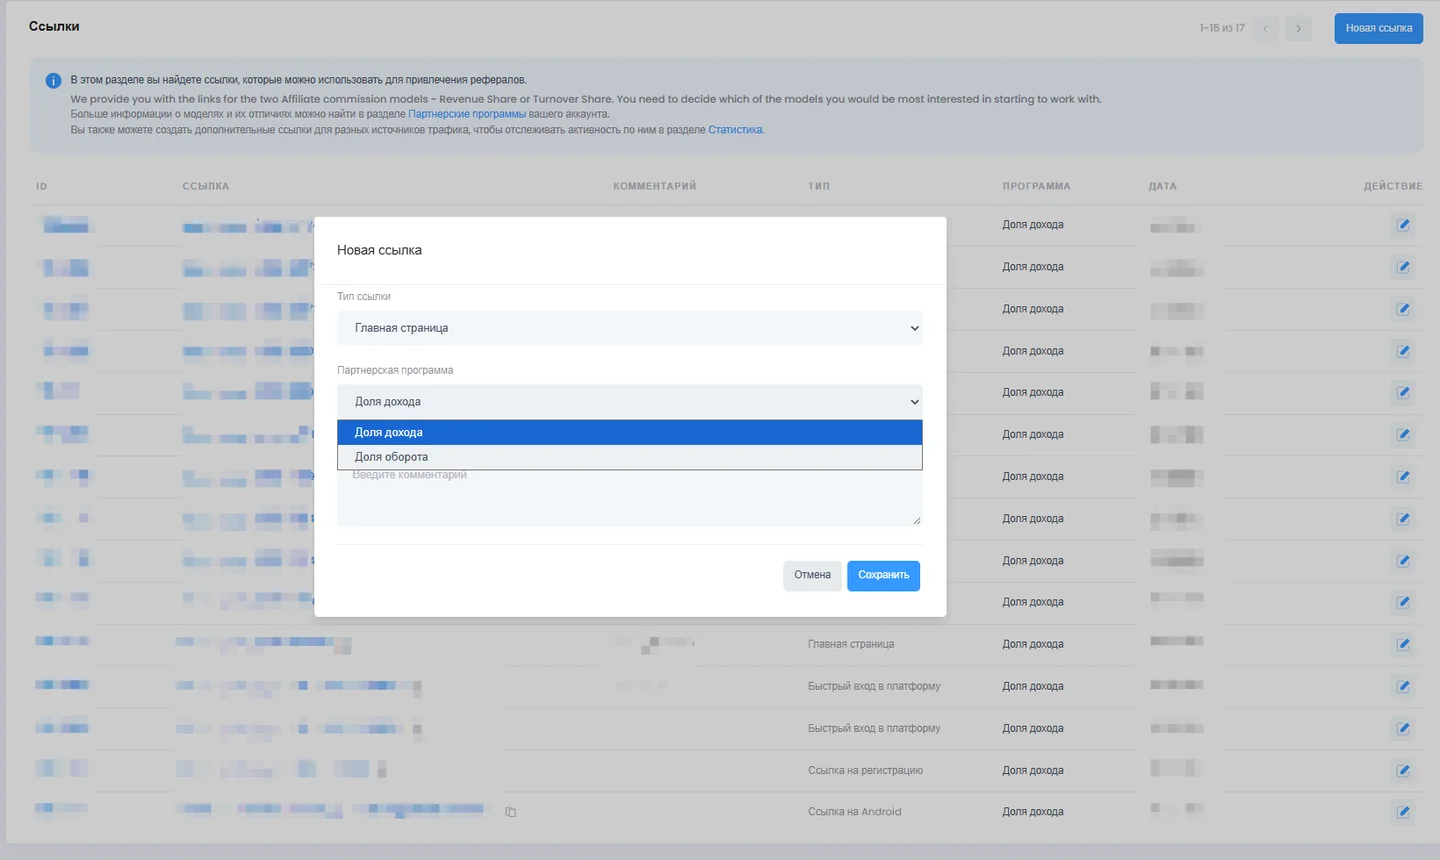The image size is (1440, 860).
Task: Edit the Ссылка на Android row
Action: (x=1403, y=812)
